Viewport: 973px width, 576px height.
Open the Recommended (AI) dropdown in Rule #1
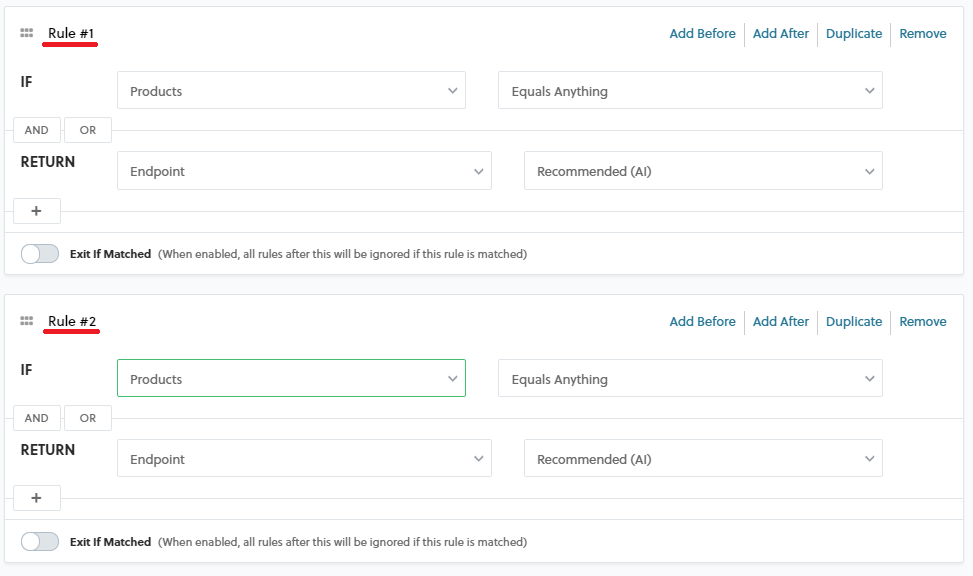702,170
